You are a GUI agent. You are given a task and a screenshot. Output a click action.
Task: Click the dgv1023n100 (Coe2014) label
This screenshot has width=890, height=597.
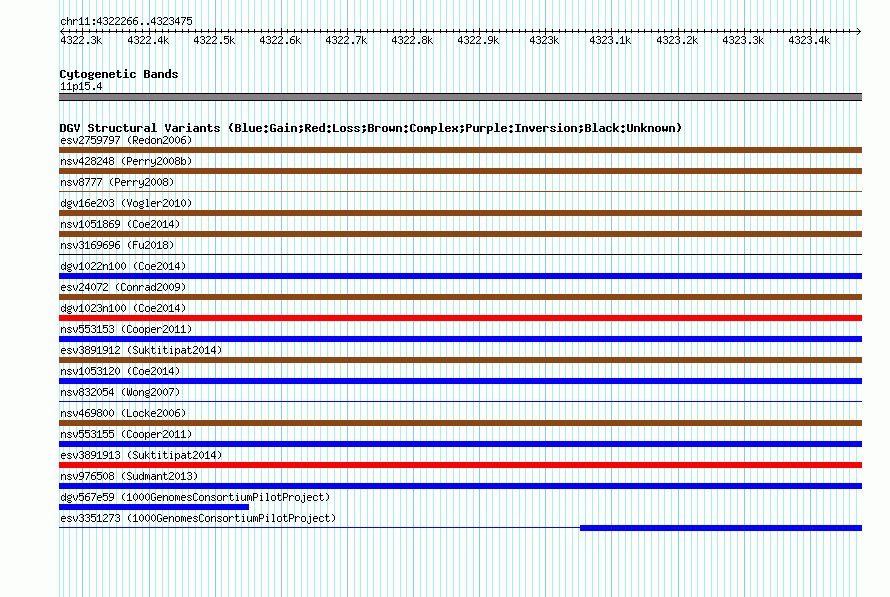(123, 308)
